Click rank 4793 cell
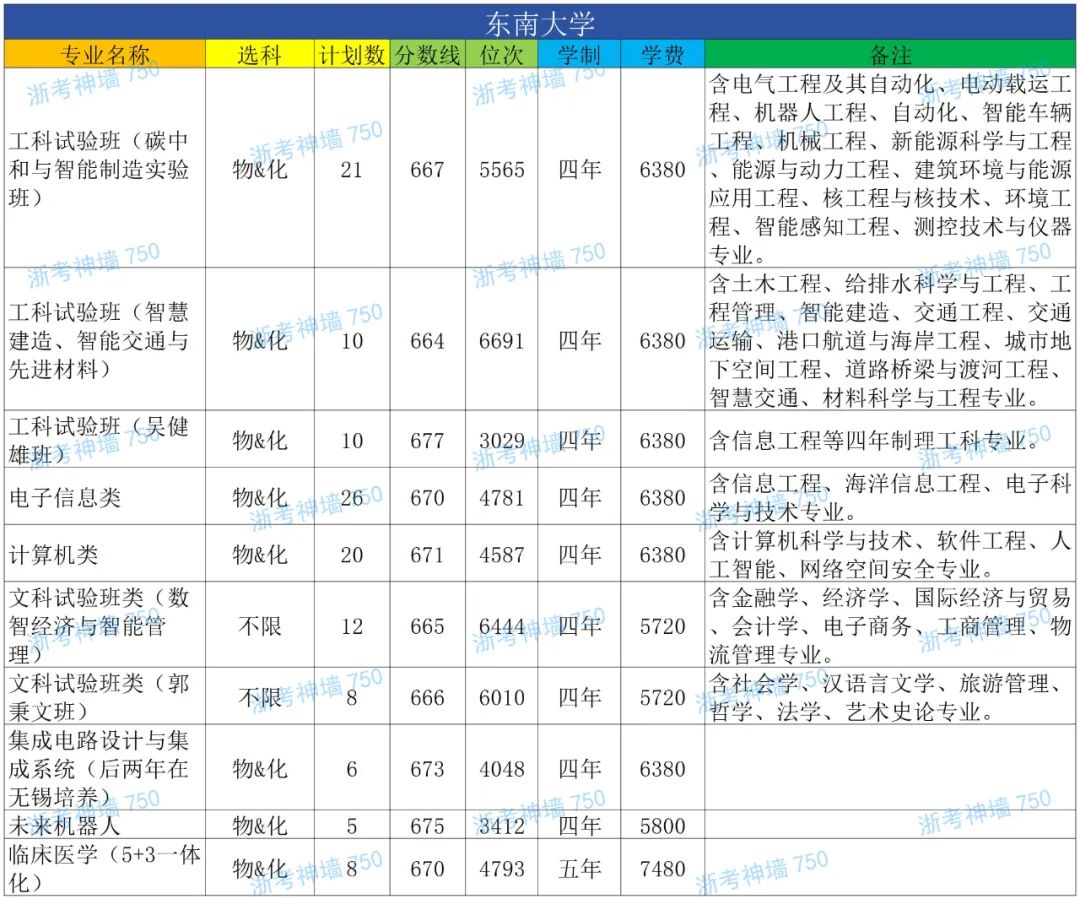This screenshot has height=899, width=1080. [501, 868]
